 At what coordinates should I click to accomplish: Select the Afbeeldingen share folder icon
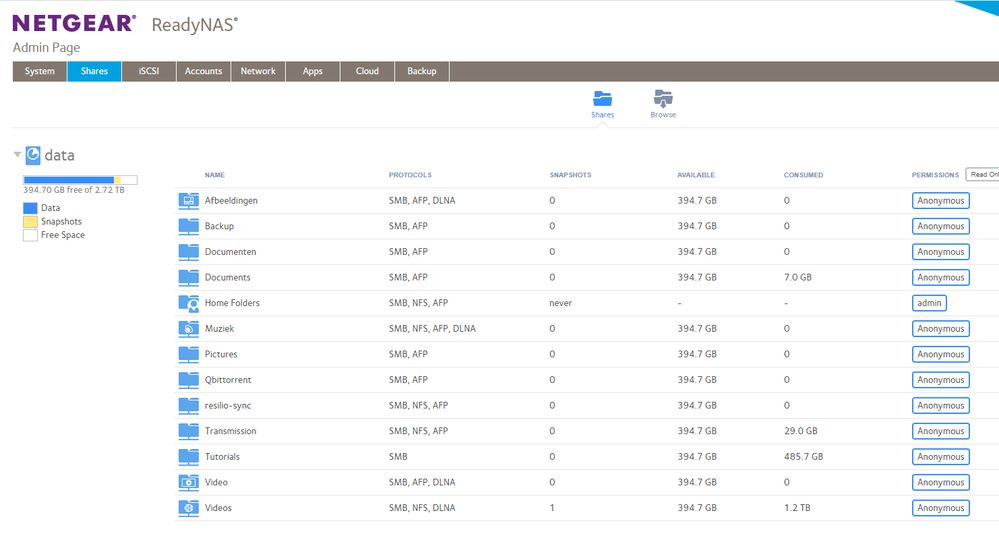click(x=189, y=201)
